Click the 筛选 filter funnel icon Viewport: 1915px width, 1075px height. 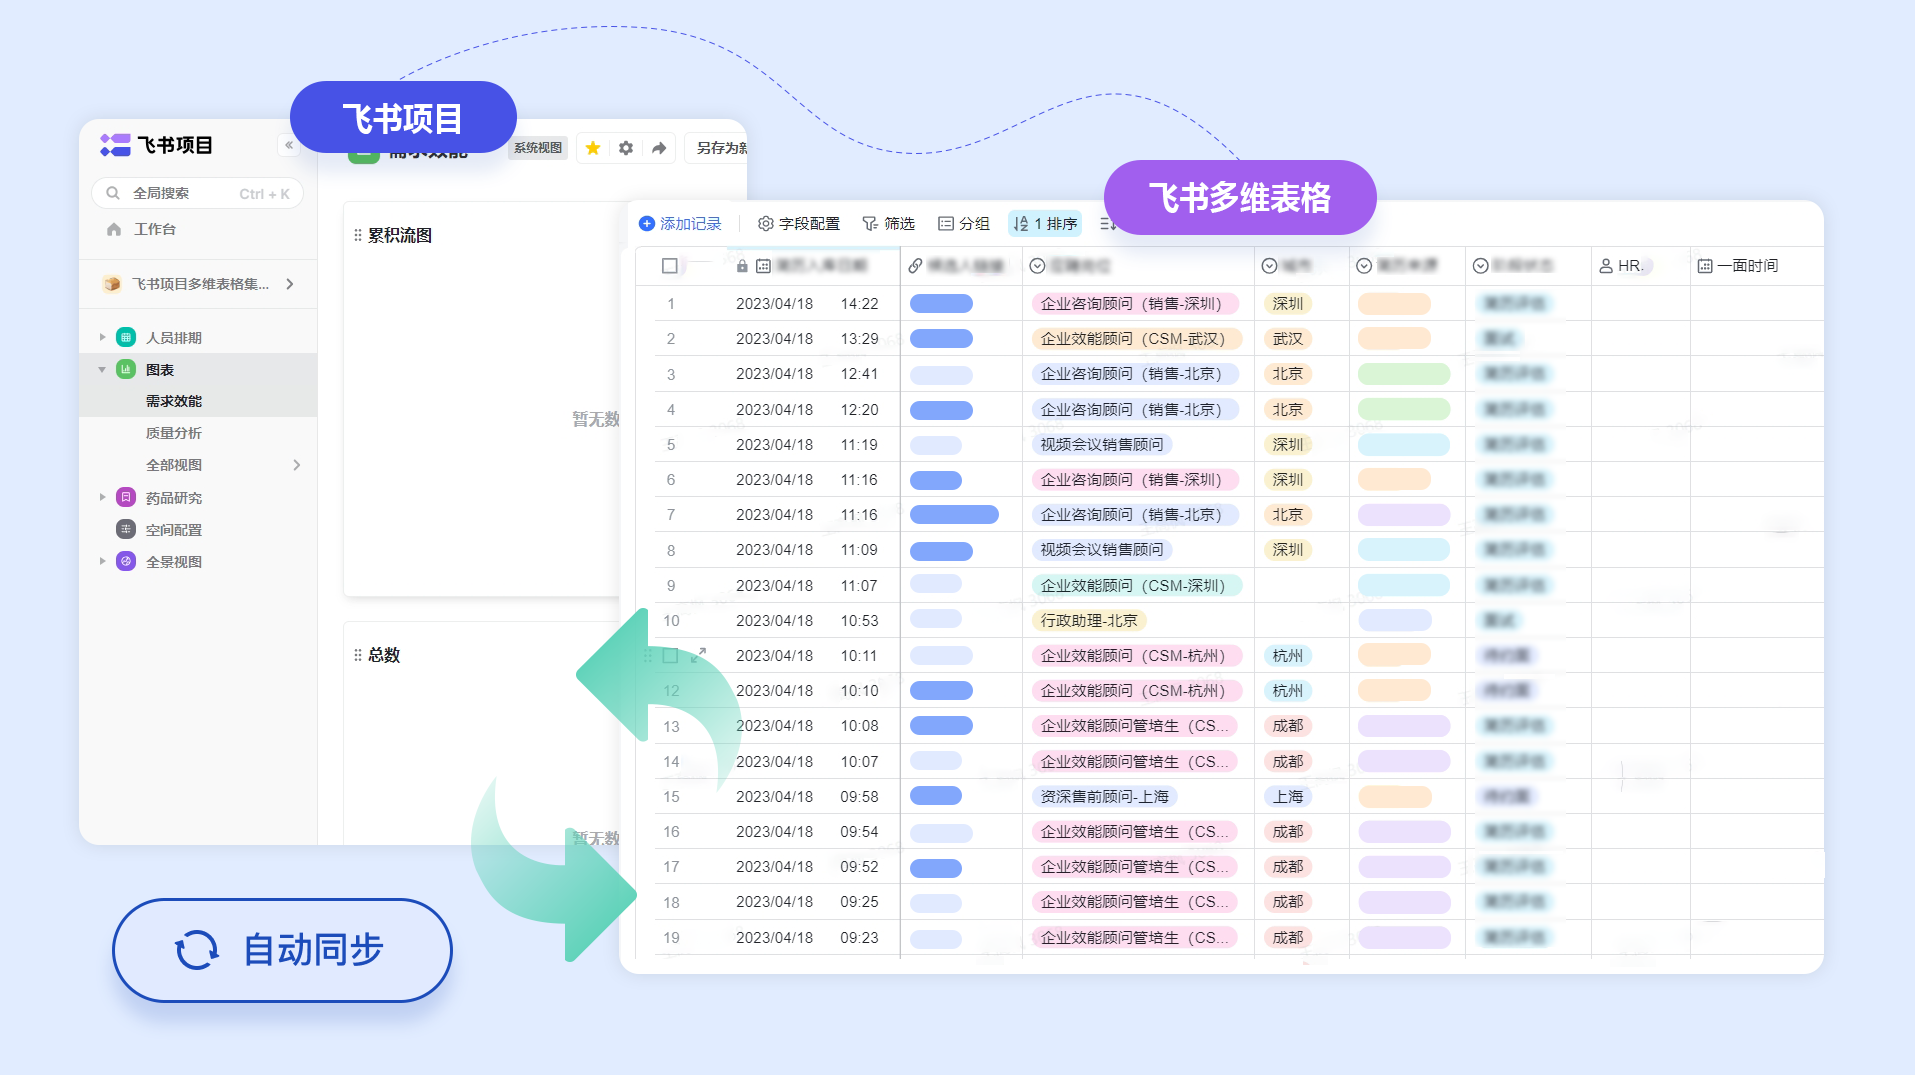(x=869, y=223)
